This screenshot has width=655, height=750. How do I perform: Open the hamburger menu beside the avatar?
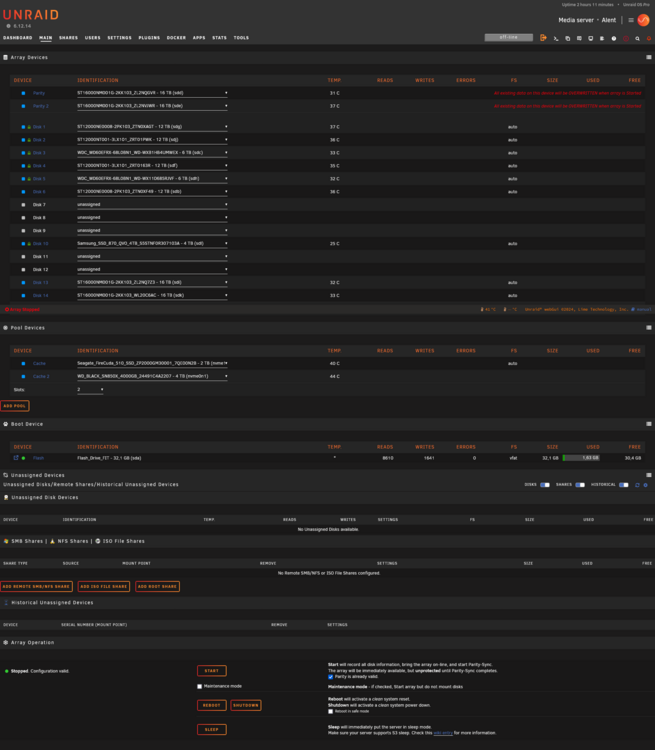pyautogui.click(x=631, y=20)
